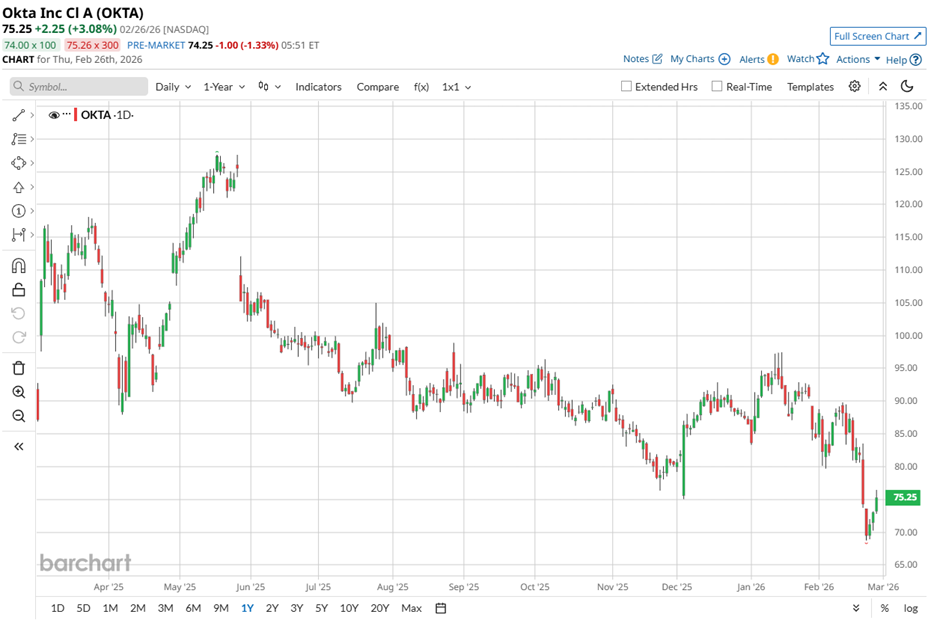The height and width of the screenshot is (629, 937).
Task: Hide the OKTA series with the eye icon
Action: [x=53, y=114]
